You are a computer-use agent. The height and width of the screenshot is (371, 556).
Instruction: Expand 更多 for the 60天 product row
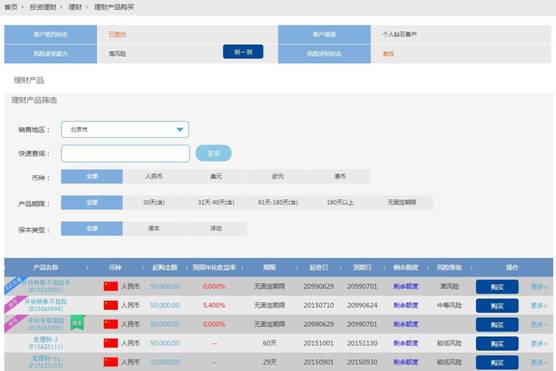click(539, 343)
